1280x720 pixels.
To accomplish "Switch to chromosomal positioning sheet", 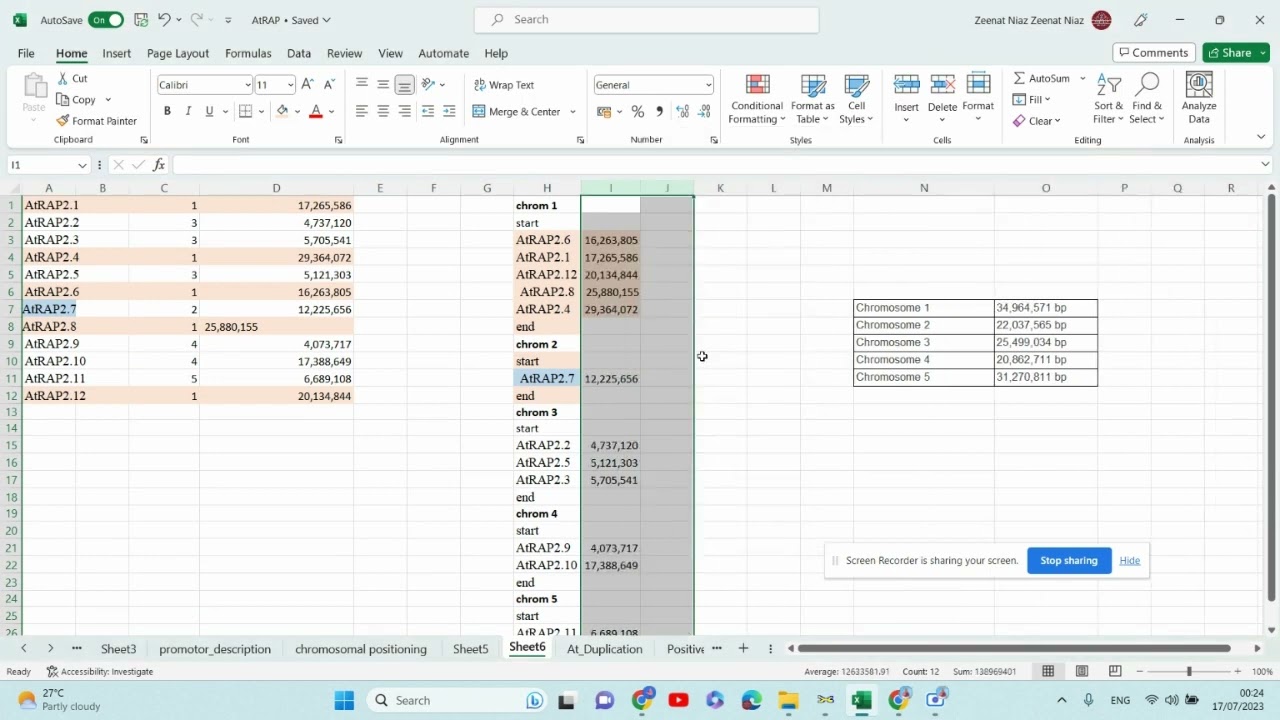I will (361, 649).
